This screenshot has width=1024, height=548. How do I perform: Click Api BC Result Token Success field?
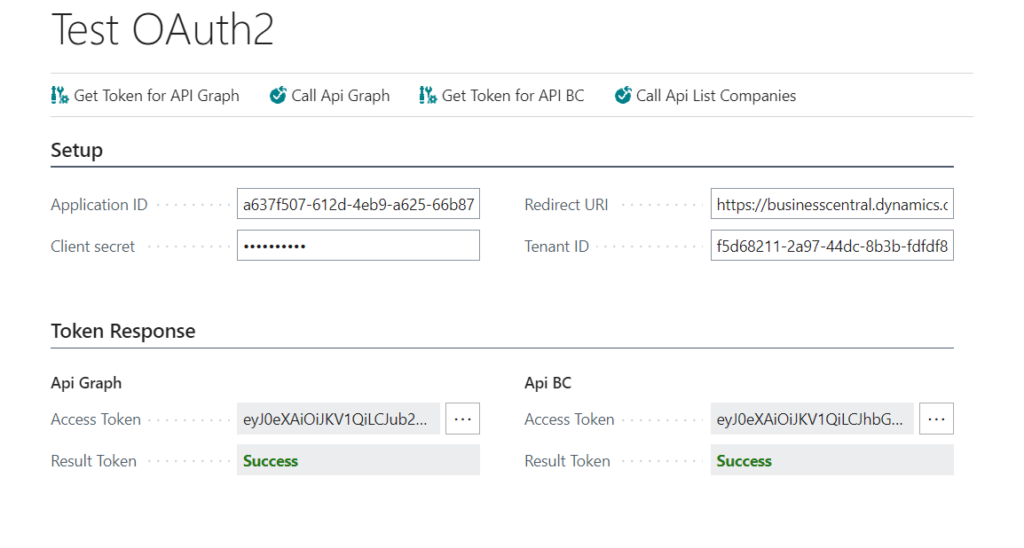832,460
